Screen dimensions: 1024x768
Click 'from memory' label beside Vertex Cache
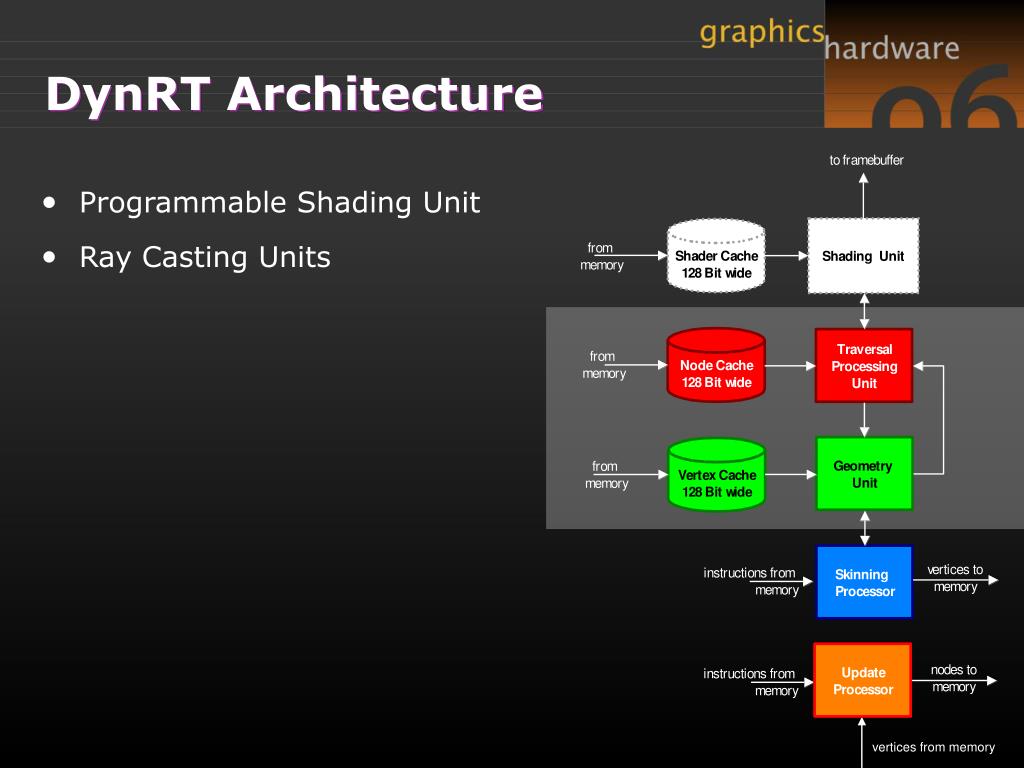[x=606, y=475]
